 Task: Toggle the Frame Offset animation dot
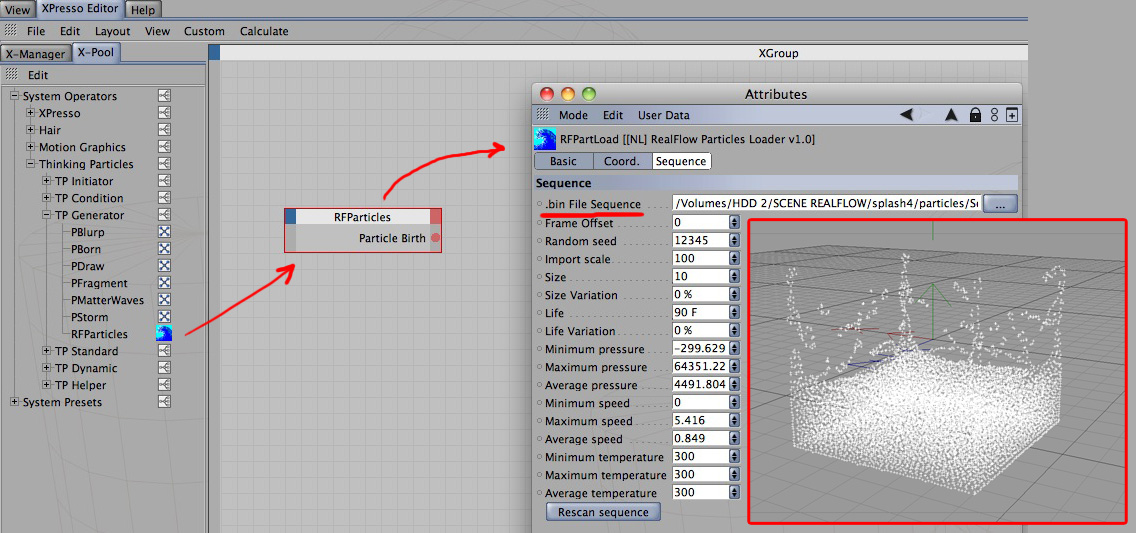540,222
